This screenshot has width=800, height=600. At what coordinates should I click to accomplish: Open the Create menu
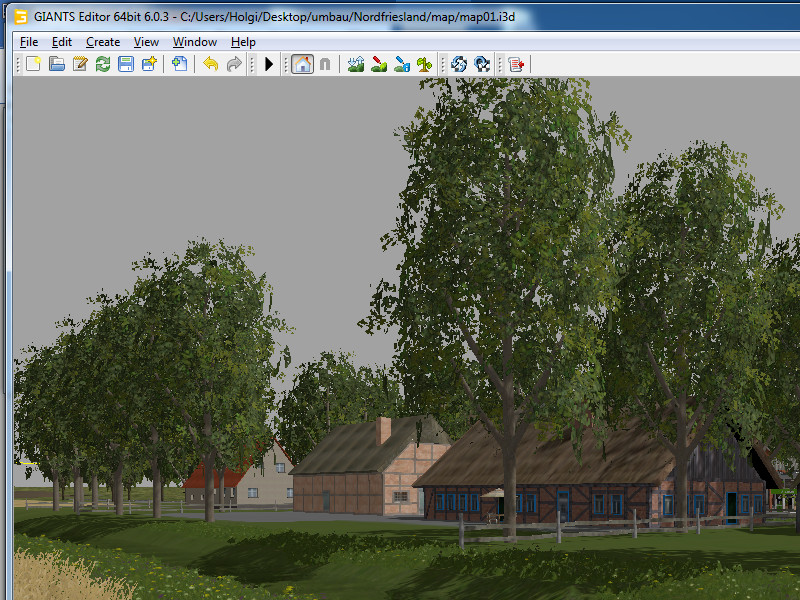point(103,42)
